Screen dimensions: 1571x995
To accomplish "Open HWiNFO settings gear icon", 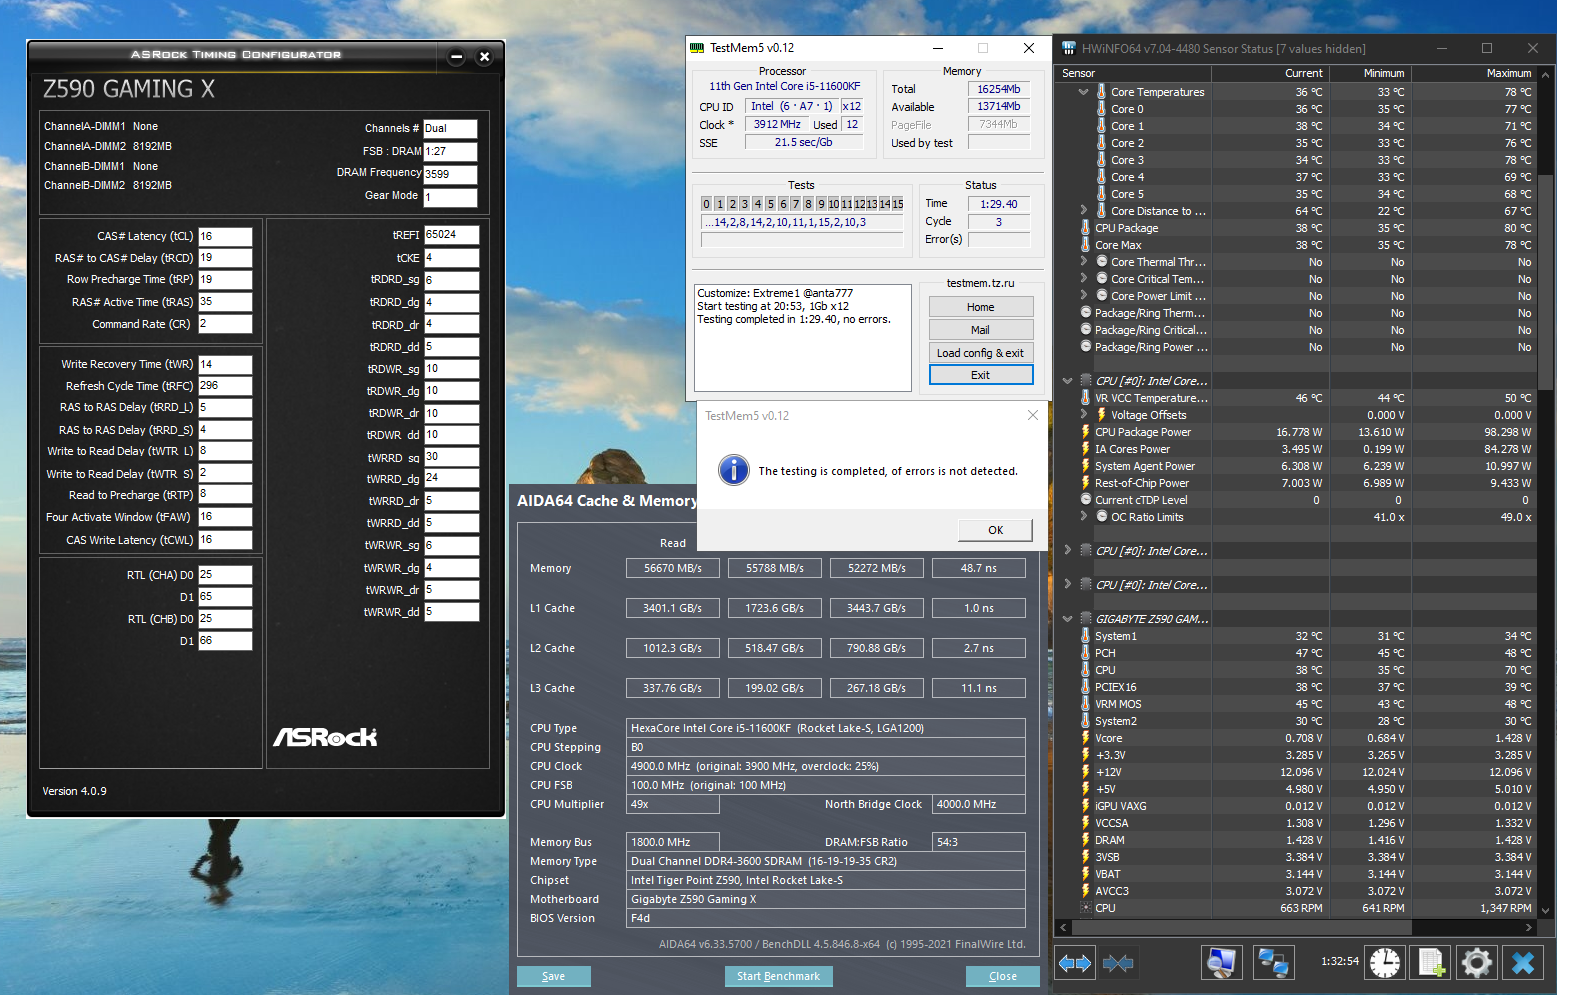I will [x=1476, y=962].
